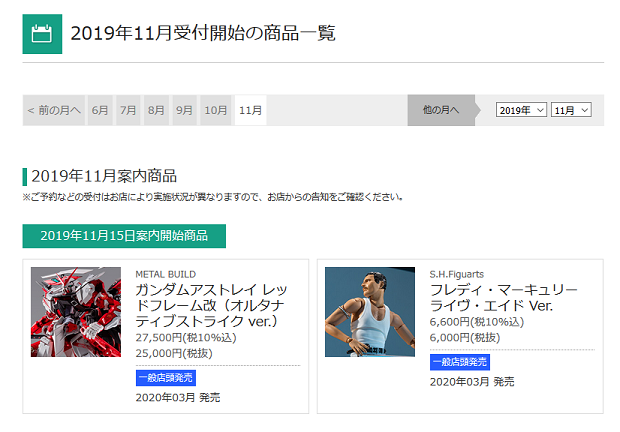Switch to the 9月 tab
Image resolution: width=620 pixels, height=432 pixels.
[x=184, y=110]
